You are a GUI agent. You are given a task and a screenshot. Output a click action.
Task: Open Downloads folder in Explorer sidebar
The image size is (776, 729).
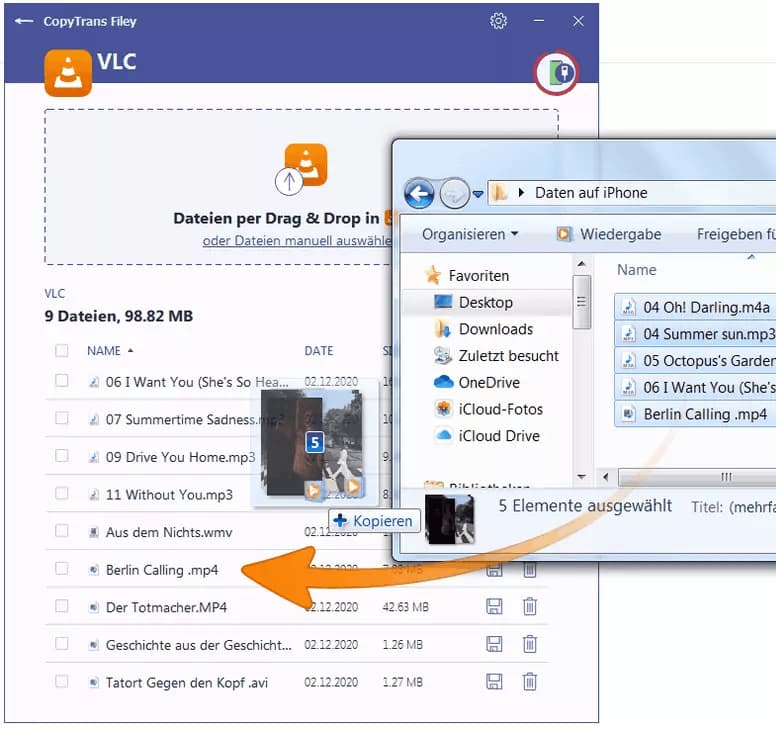point(484,329)
